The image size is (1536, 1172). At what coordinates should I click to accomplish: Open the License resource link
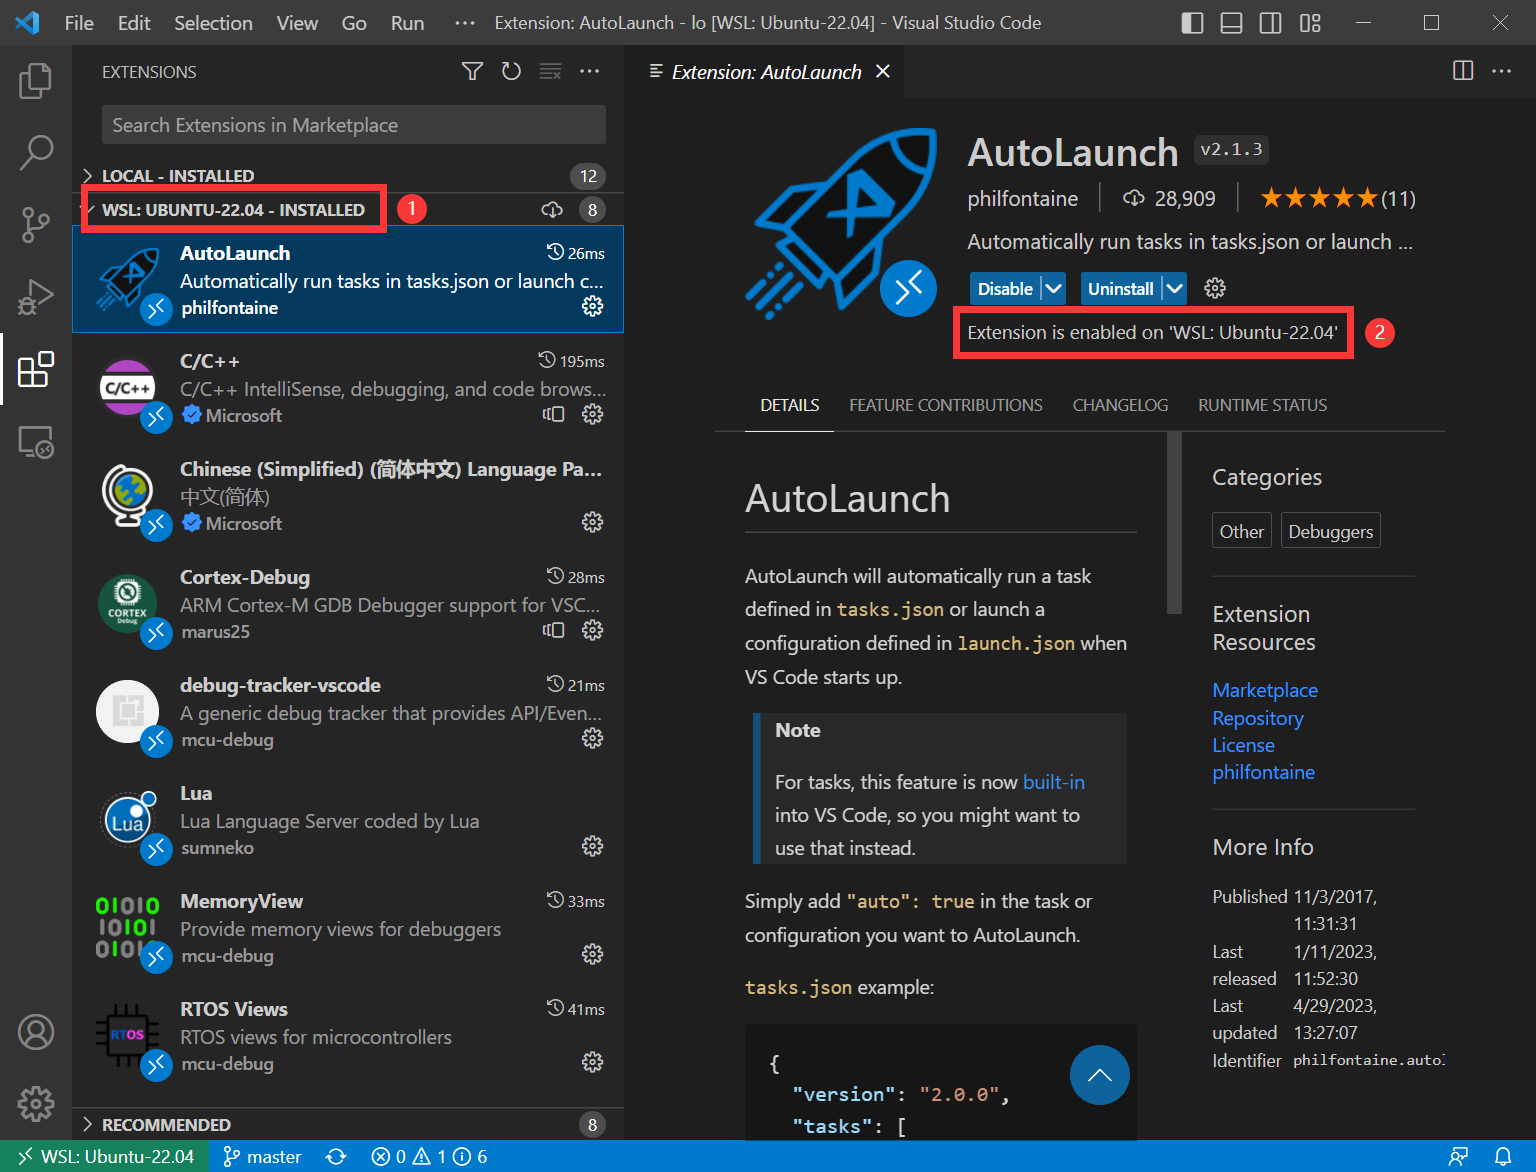tap(1243, 745)
